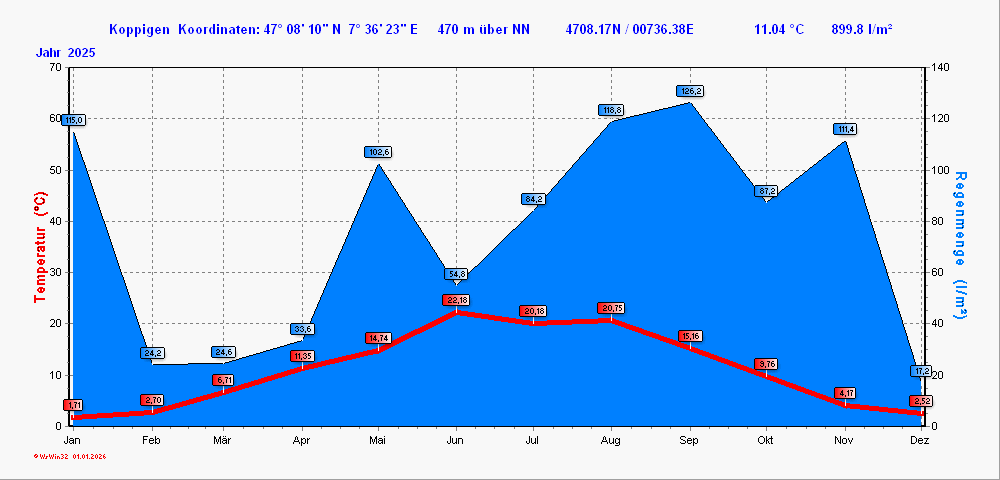Select the "470 m über NN" altitude text

484,29
